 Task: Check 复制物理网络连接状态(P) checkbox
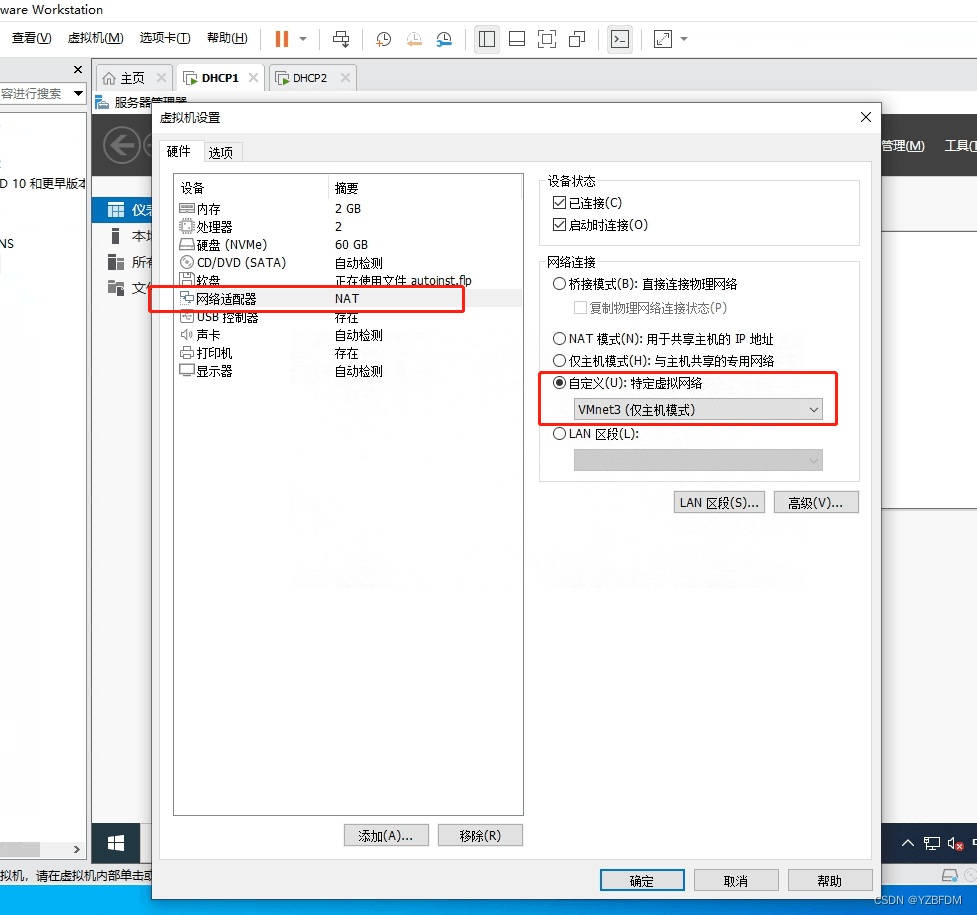(580, 307)
